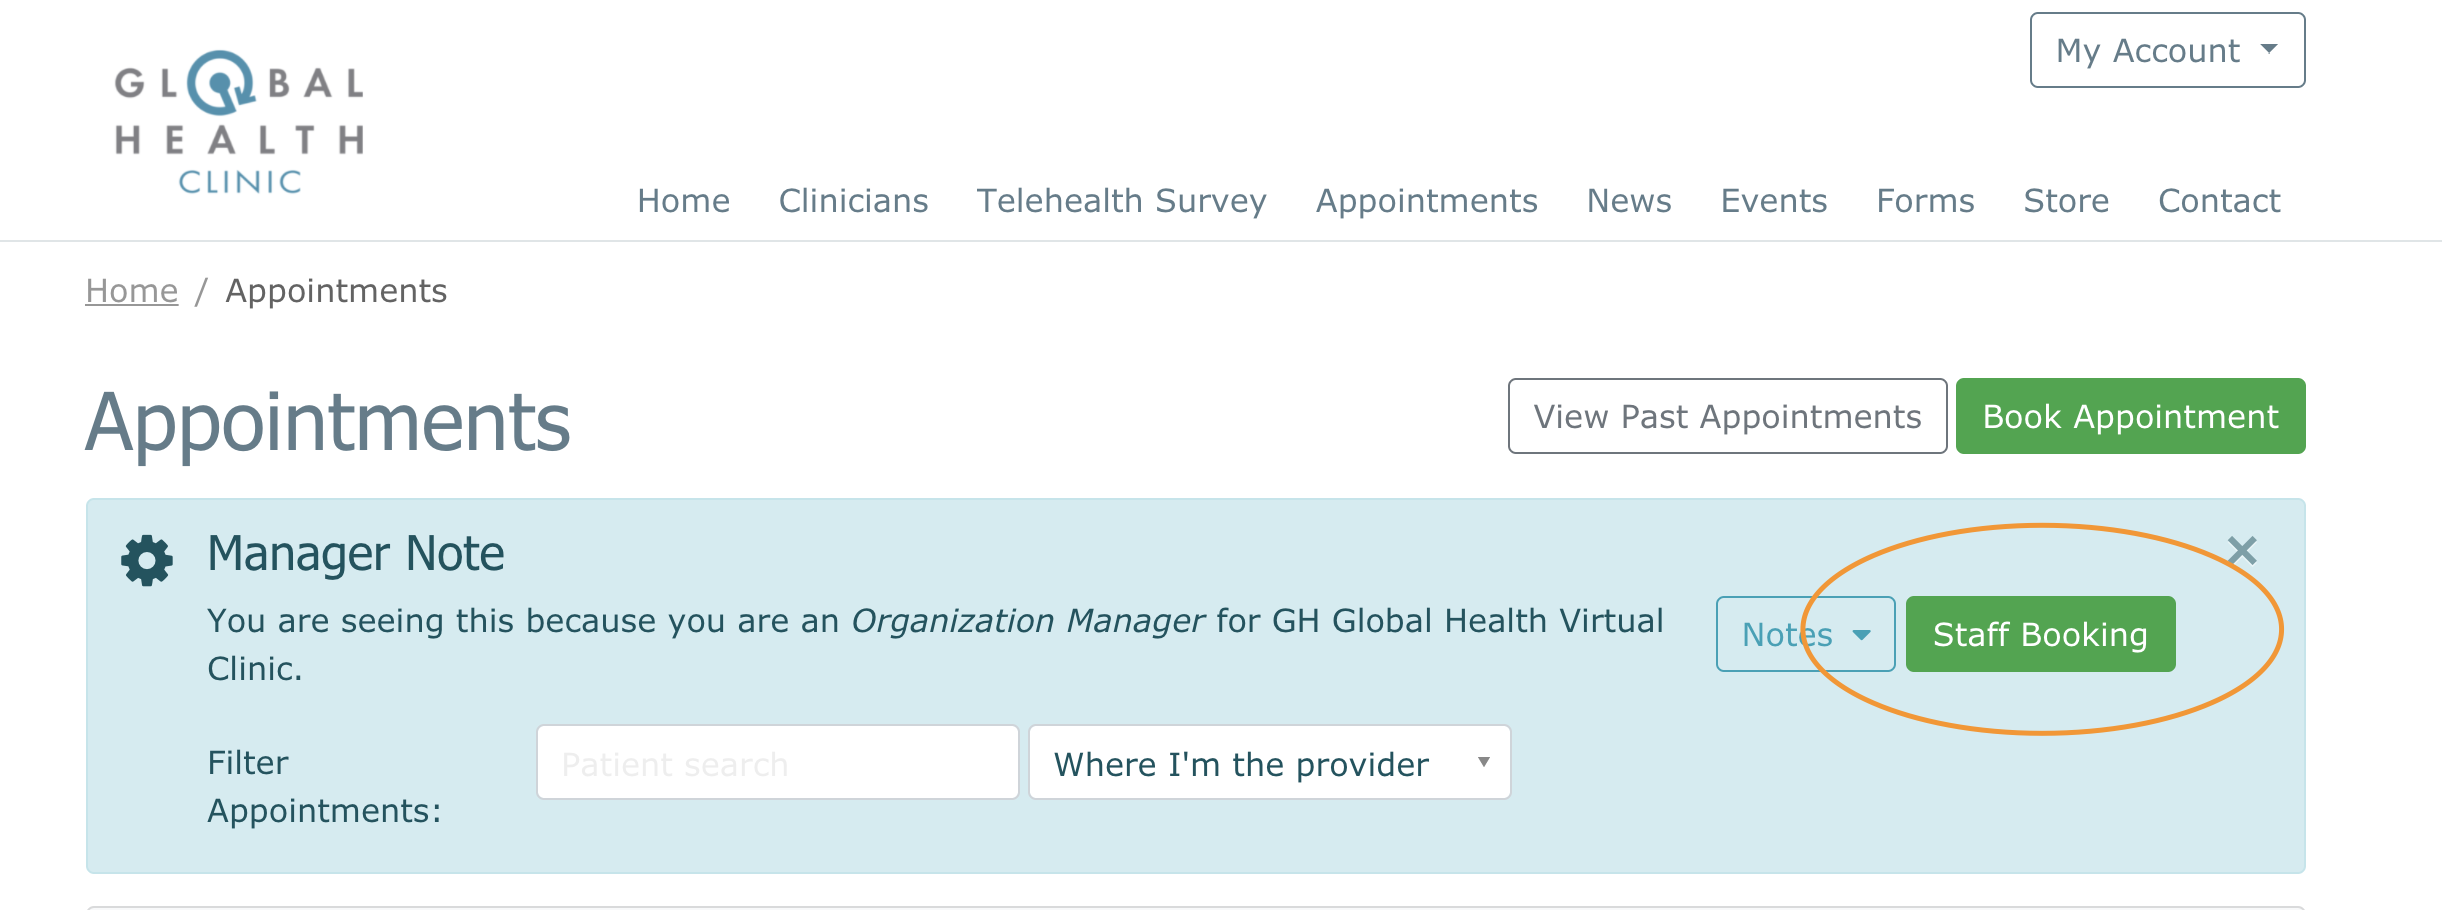Click the Global Health Clinic logo

[x=239, y=122]
